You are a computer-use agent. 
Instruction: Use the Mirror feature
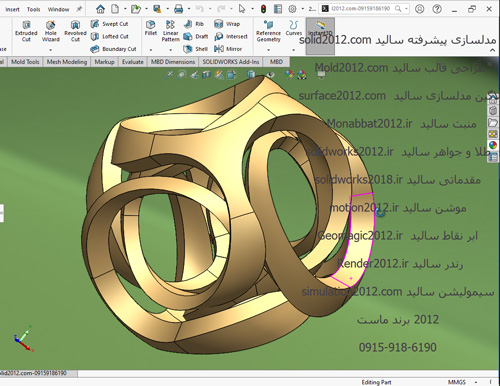click(228, 49)
